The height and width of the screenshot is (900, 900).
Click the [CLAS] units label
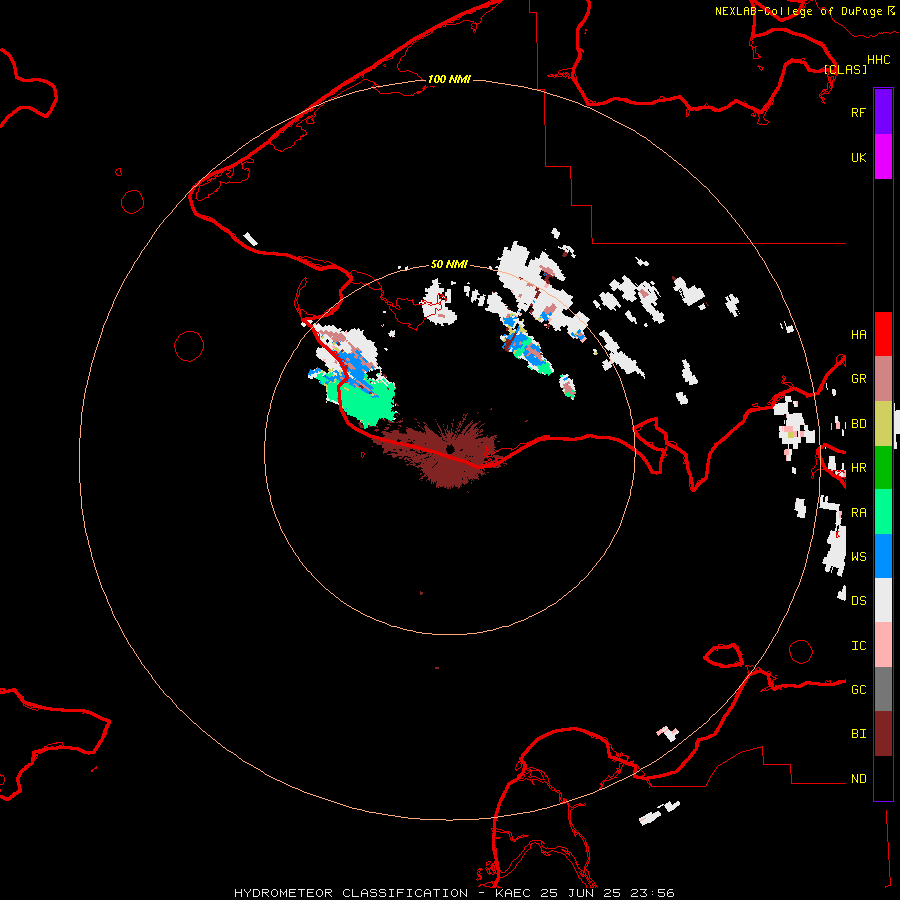tap(845, 69)
